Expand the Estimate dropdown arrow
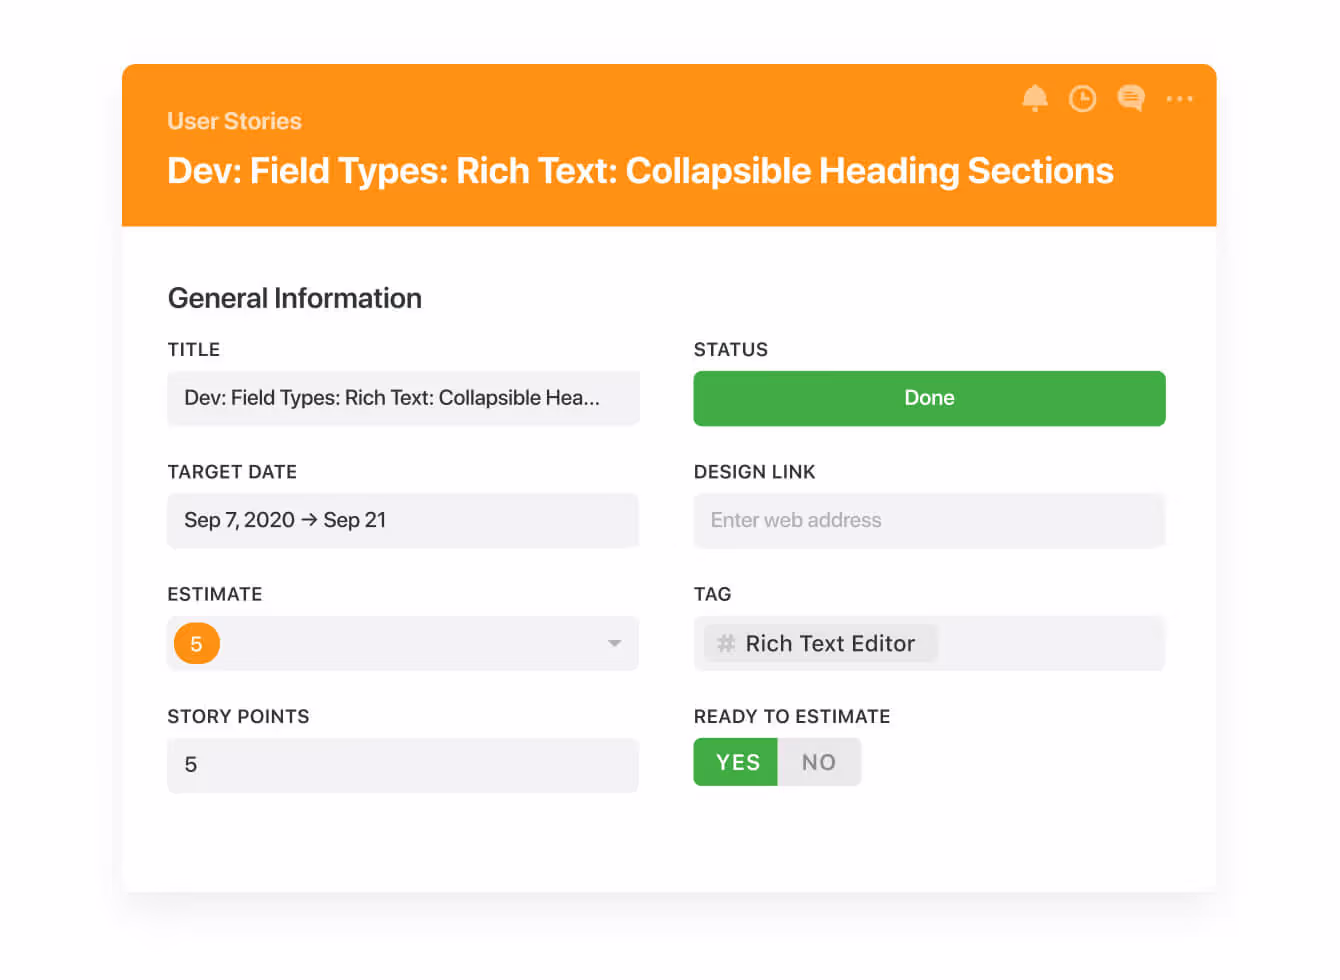 click(614, 643)
